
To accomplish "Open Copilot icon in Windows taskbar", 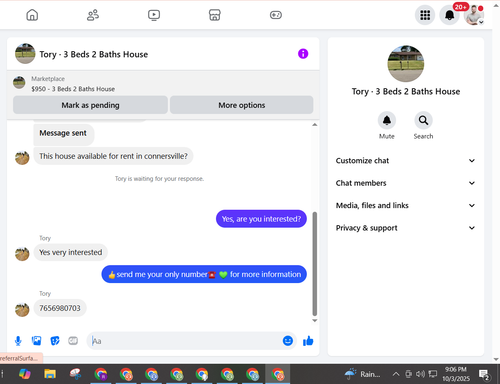I will [25, 374].
